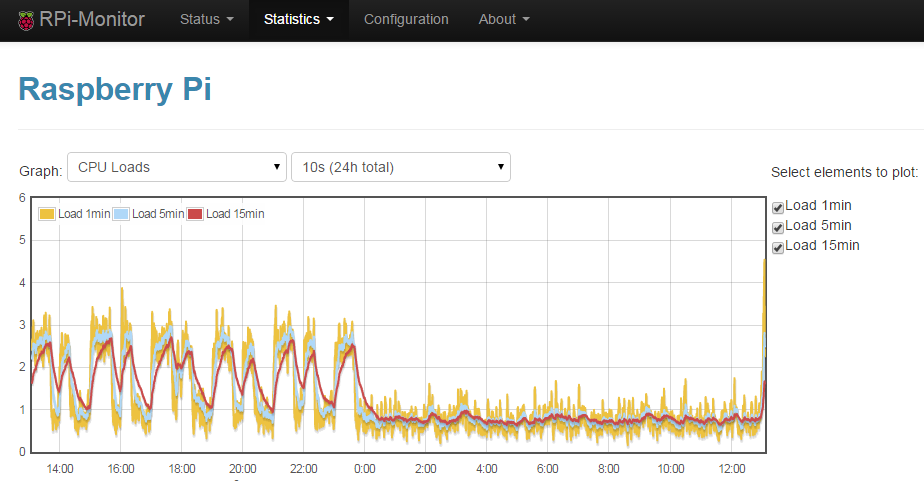924x481 pixels.
Task: Click the raspberry logo icon
Action: coord(26,20)
